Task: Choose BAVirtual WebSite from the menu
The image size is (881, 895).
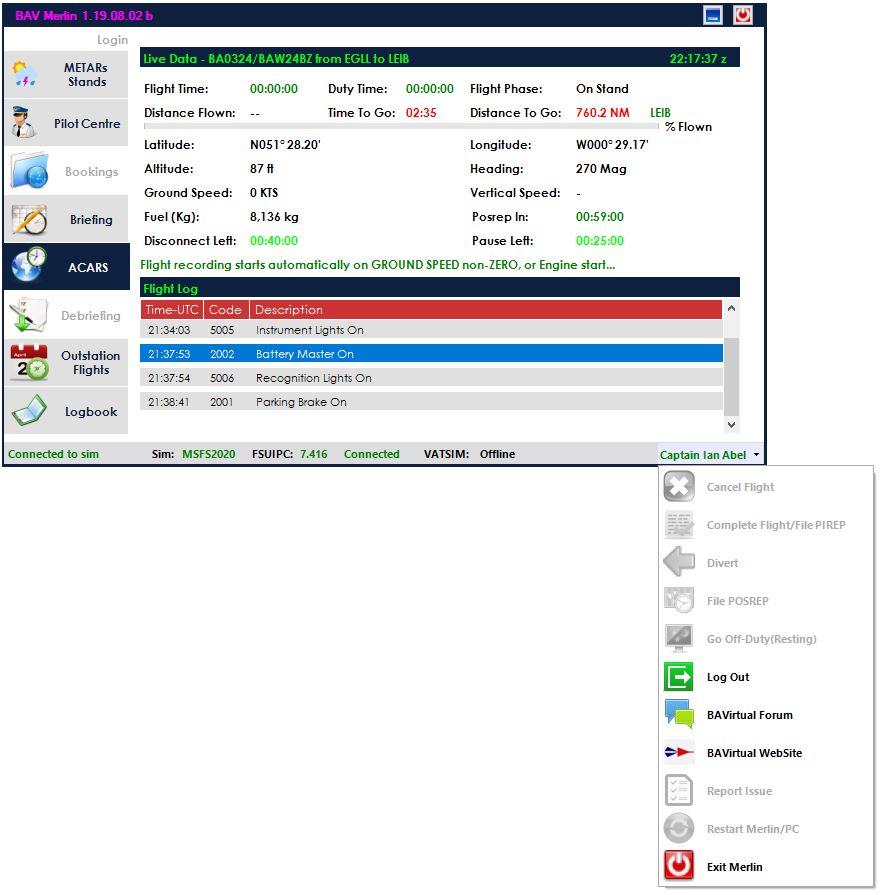Action: [x=766, y=753]
